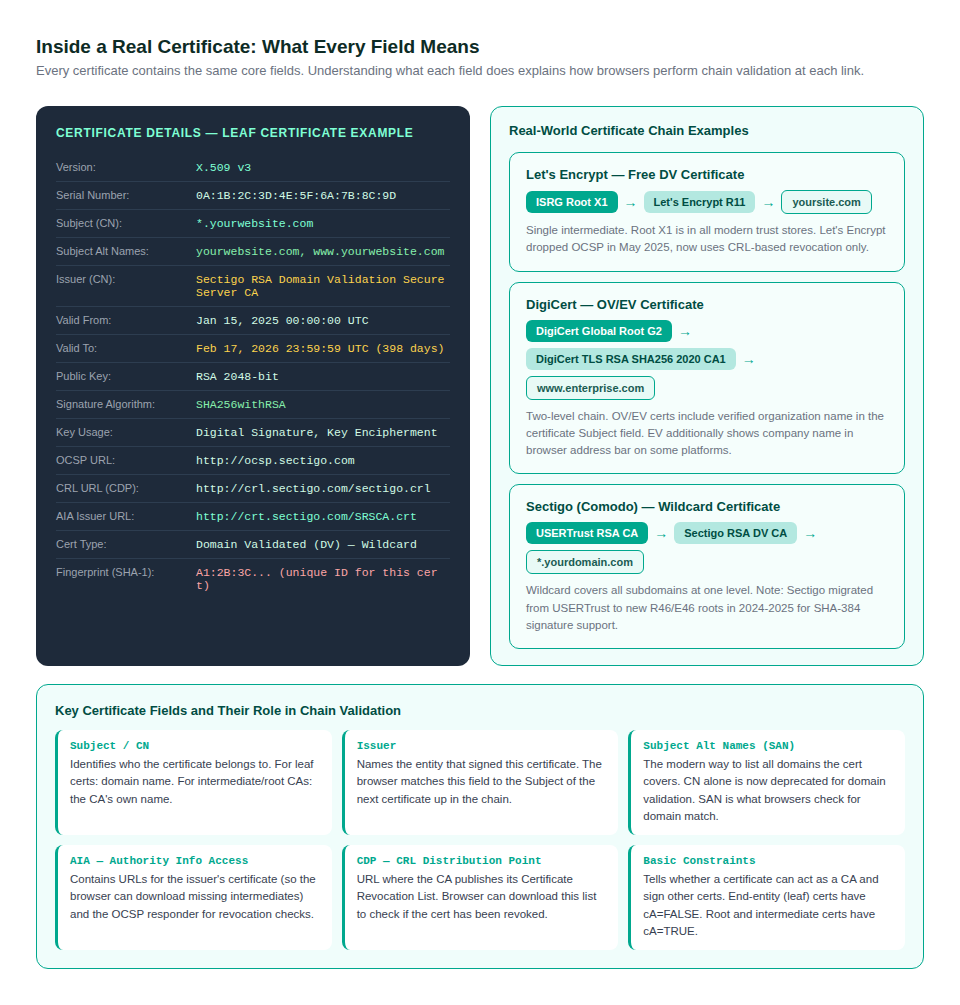
Task: Click the arrow after Let's Encrypt R11
Action: (x=768, y=204)
